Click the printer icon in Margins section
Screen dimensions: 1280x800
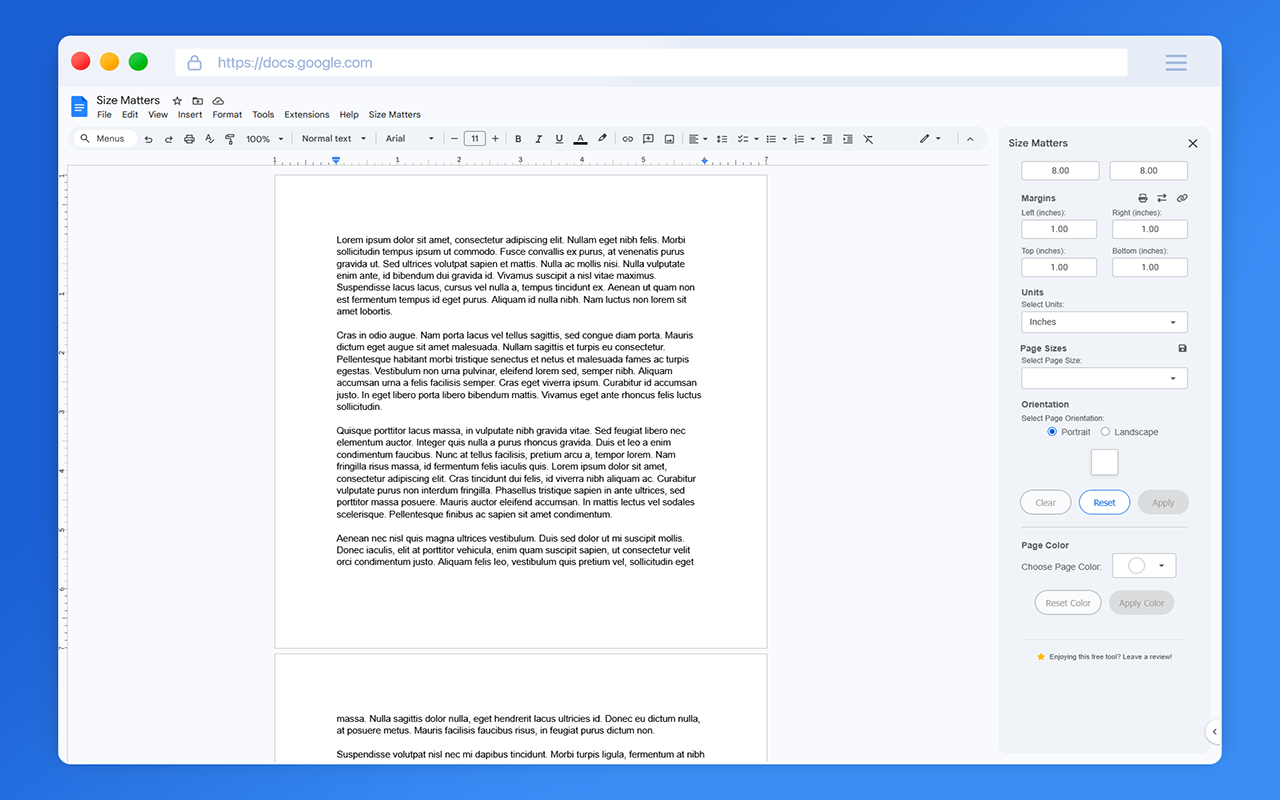(1143, 198)
